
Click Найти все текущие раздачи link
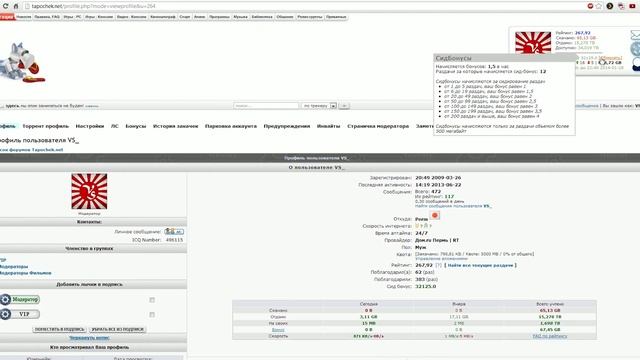click(480, 265)
